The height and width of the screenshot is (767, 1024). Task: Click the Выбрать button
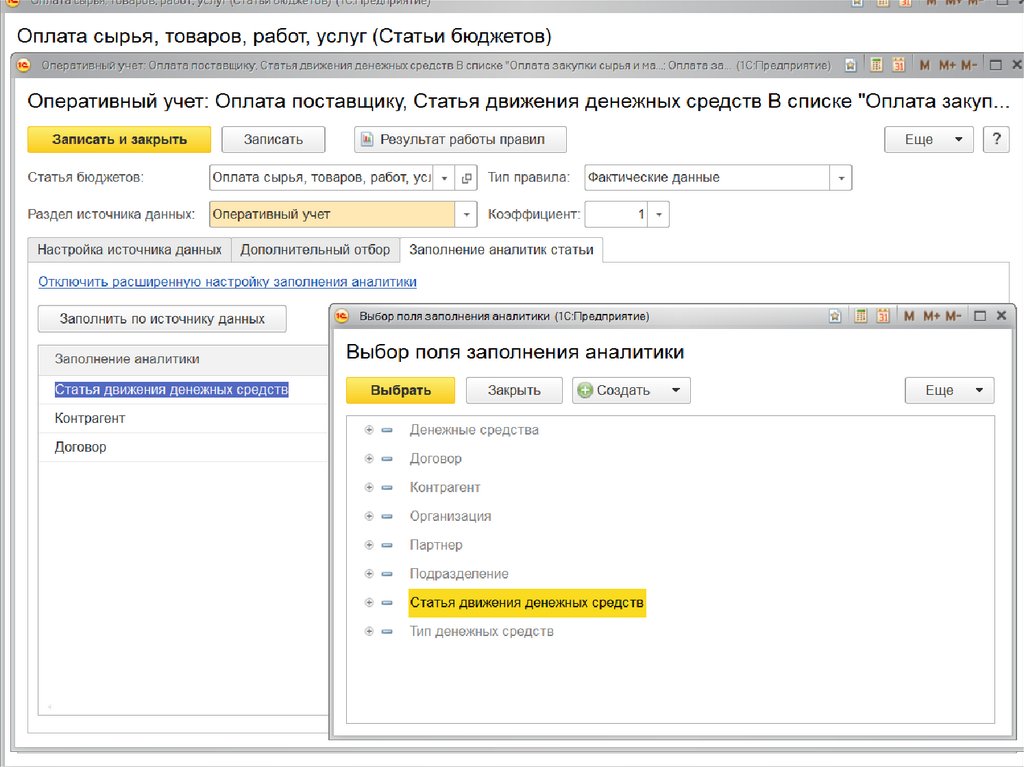click(x=400, y=390)
